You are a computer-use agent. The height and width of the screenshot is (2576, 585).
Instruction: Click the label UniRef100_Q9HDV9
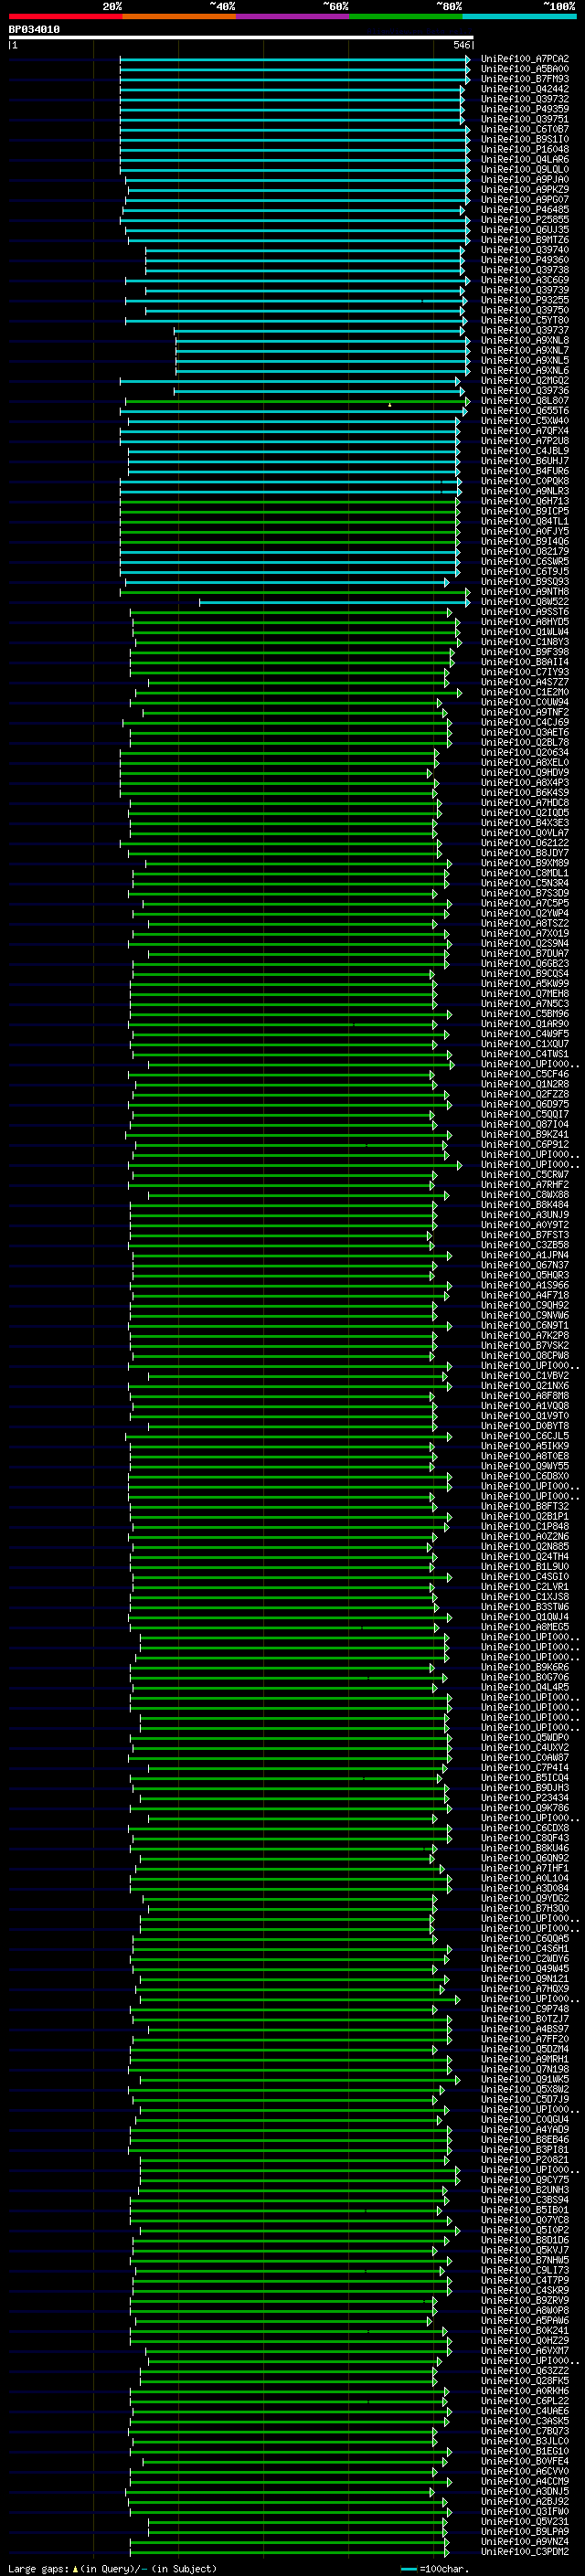tap(525, 773)
